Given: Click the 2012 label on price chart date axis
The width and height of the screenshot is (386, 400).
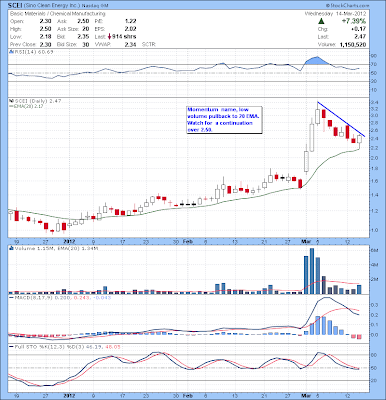Looking at the screenshot, I should 69,241.
